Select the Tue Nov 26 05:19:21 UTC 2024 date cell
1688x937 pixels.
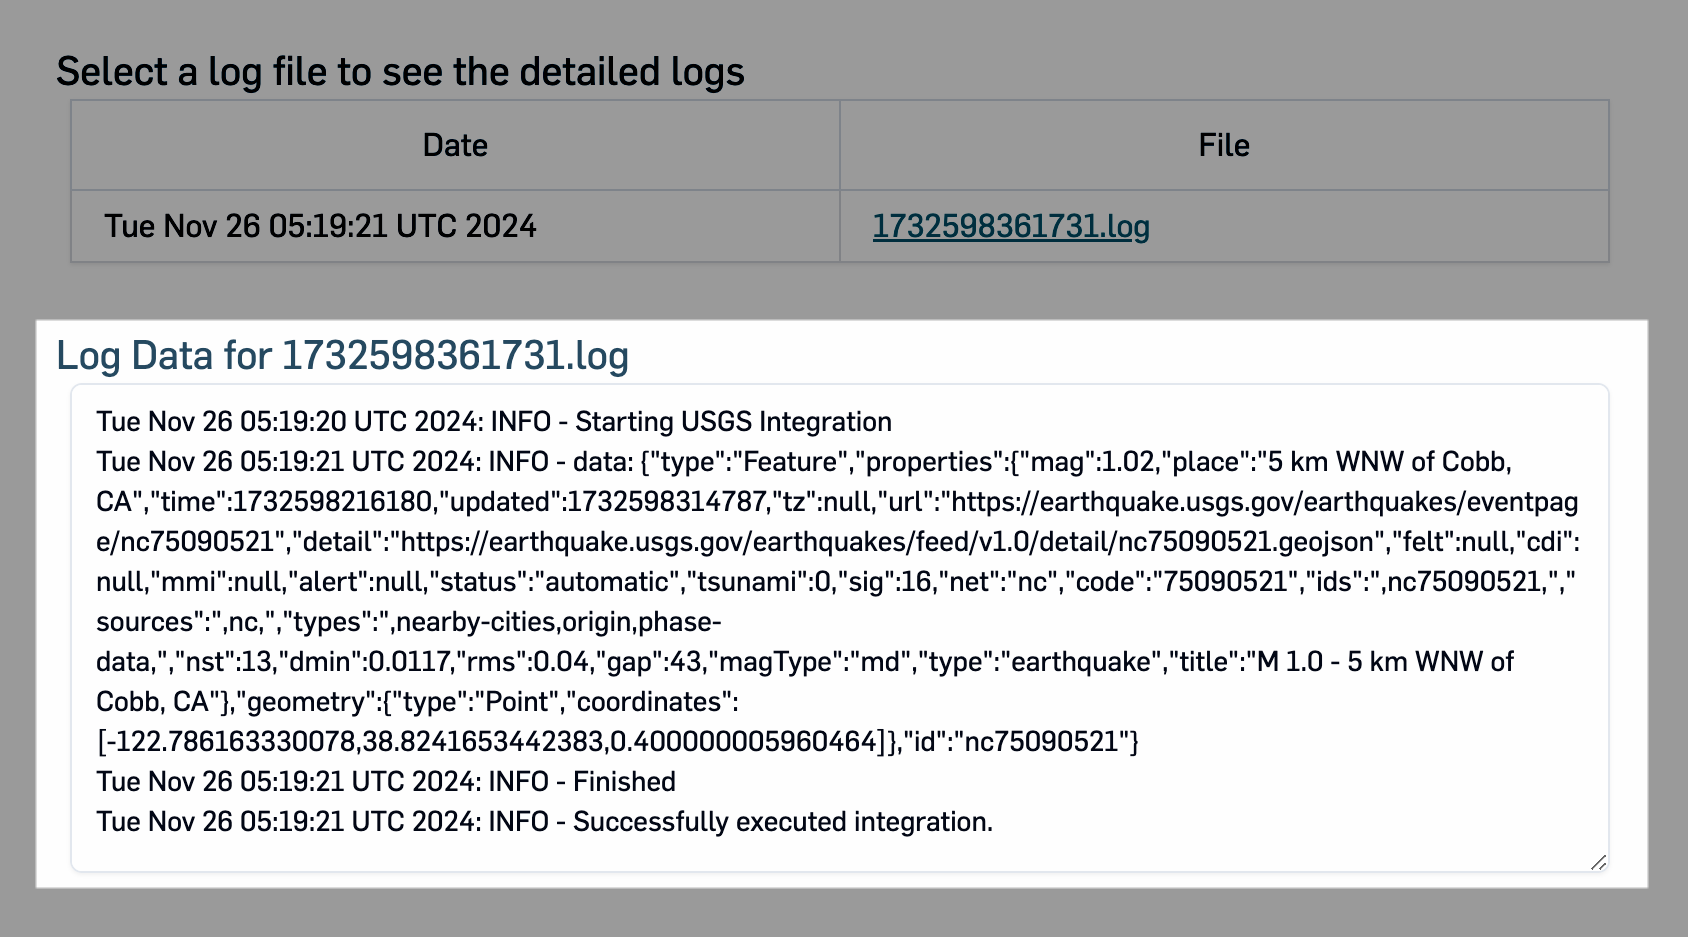[455, 226]
